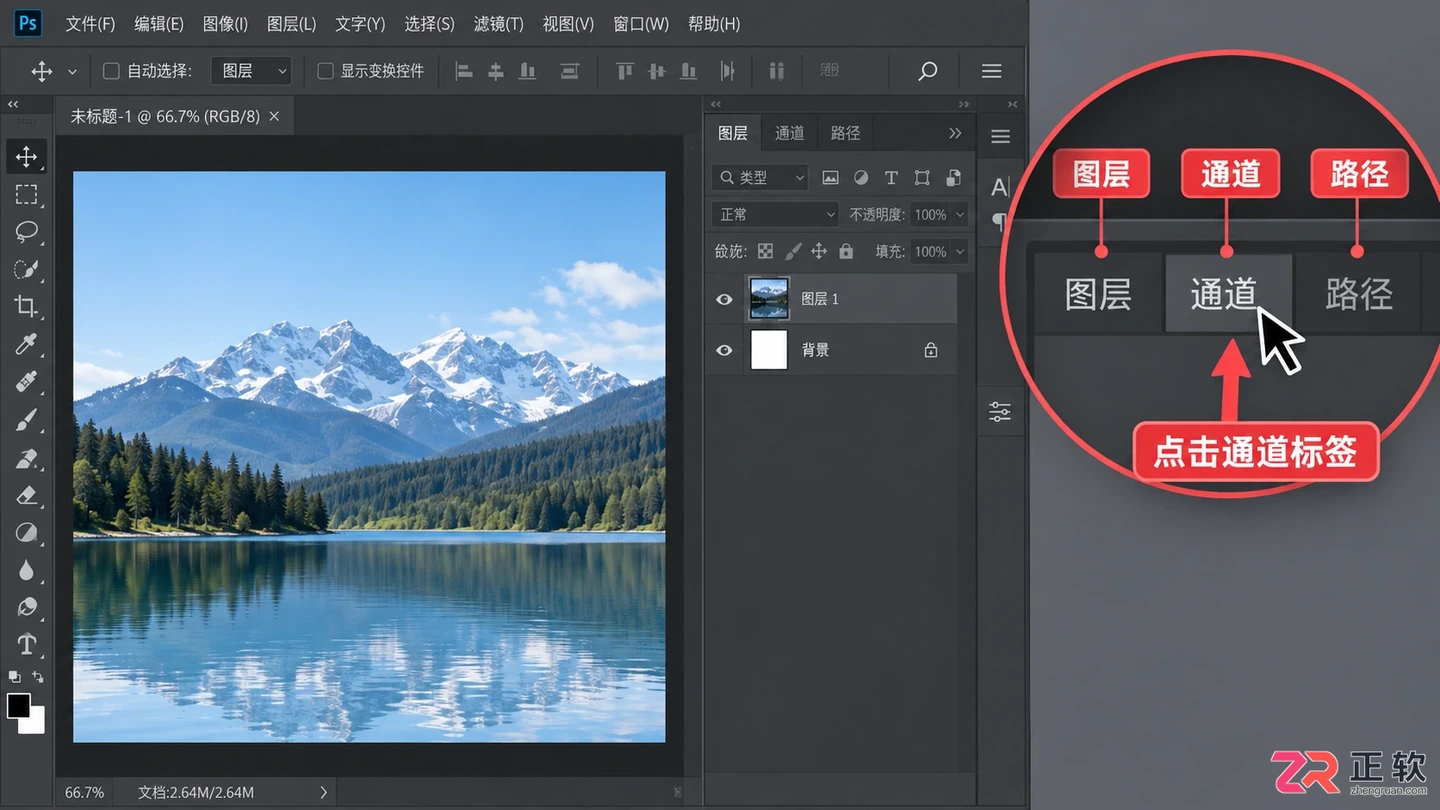
Task: Open the 填充 100% dropdown
Action: [x=940, y=251]
